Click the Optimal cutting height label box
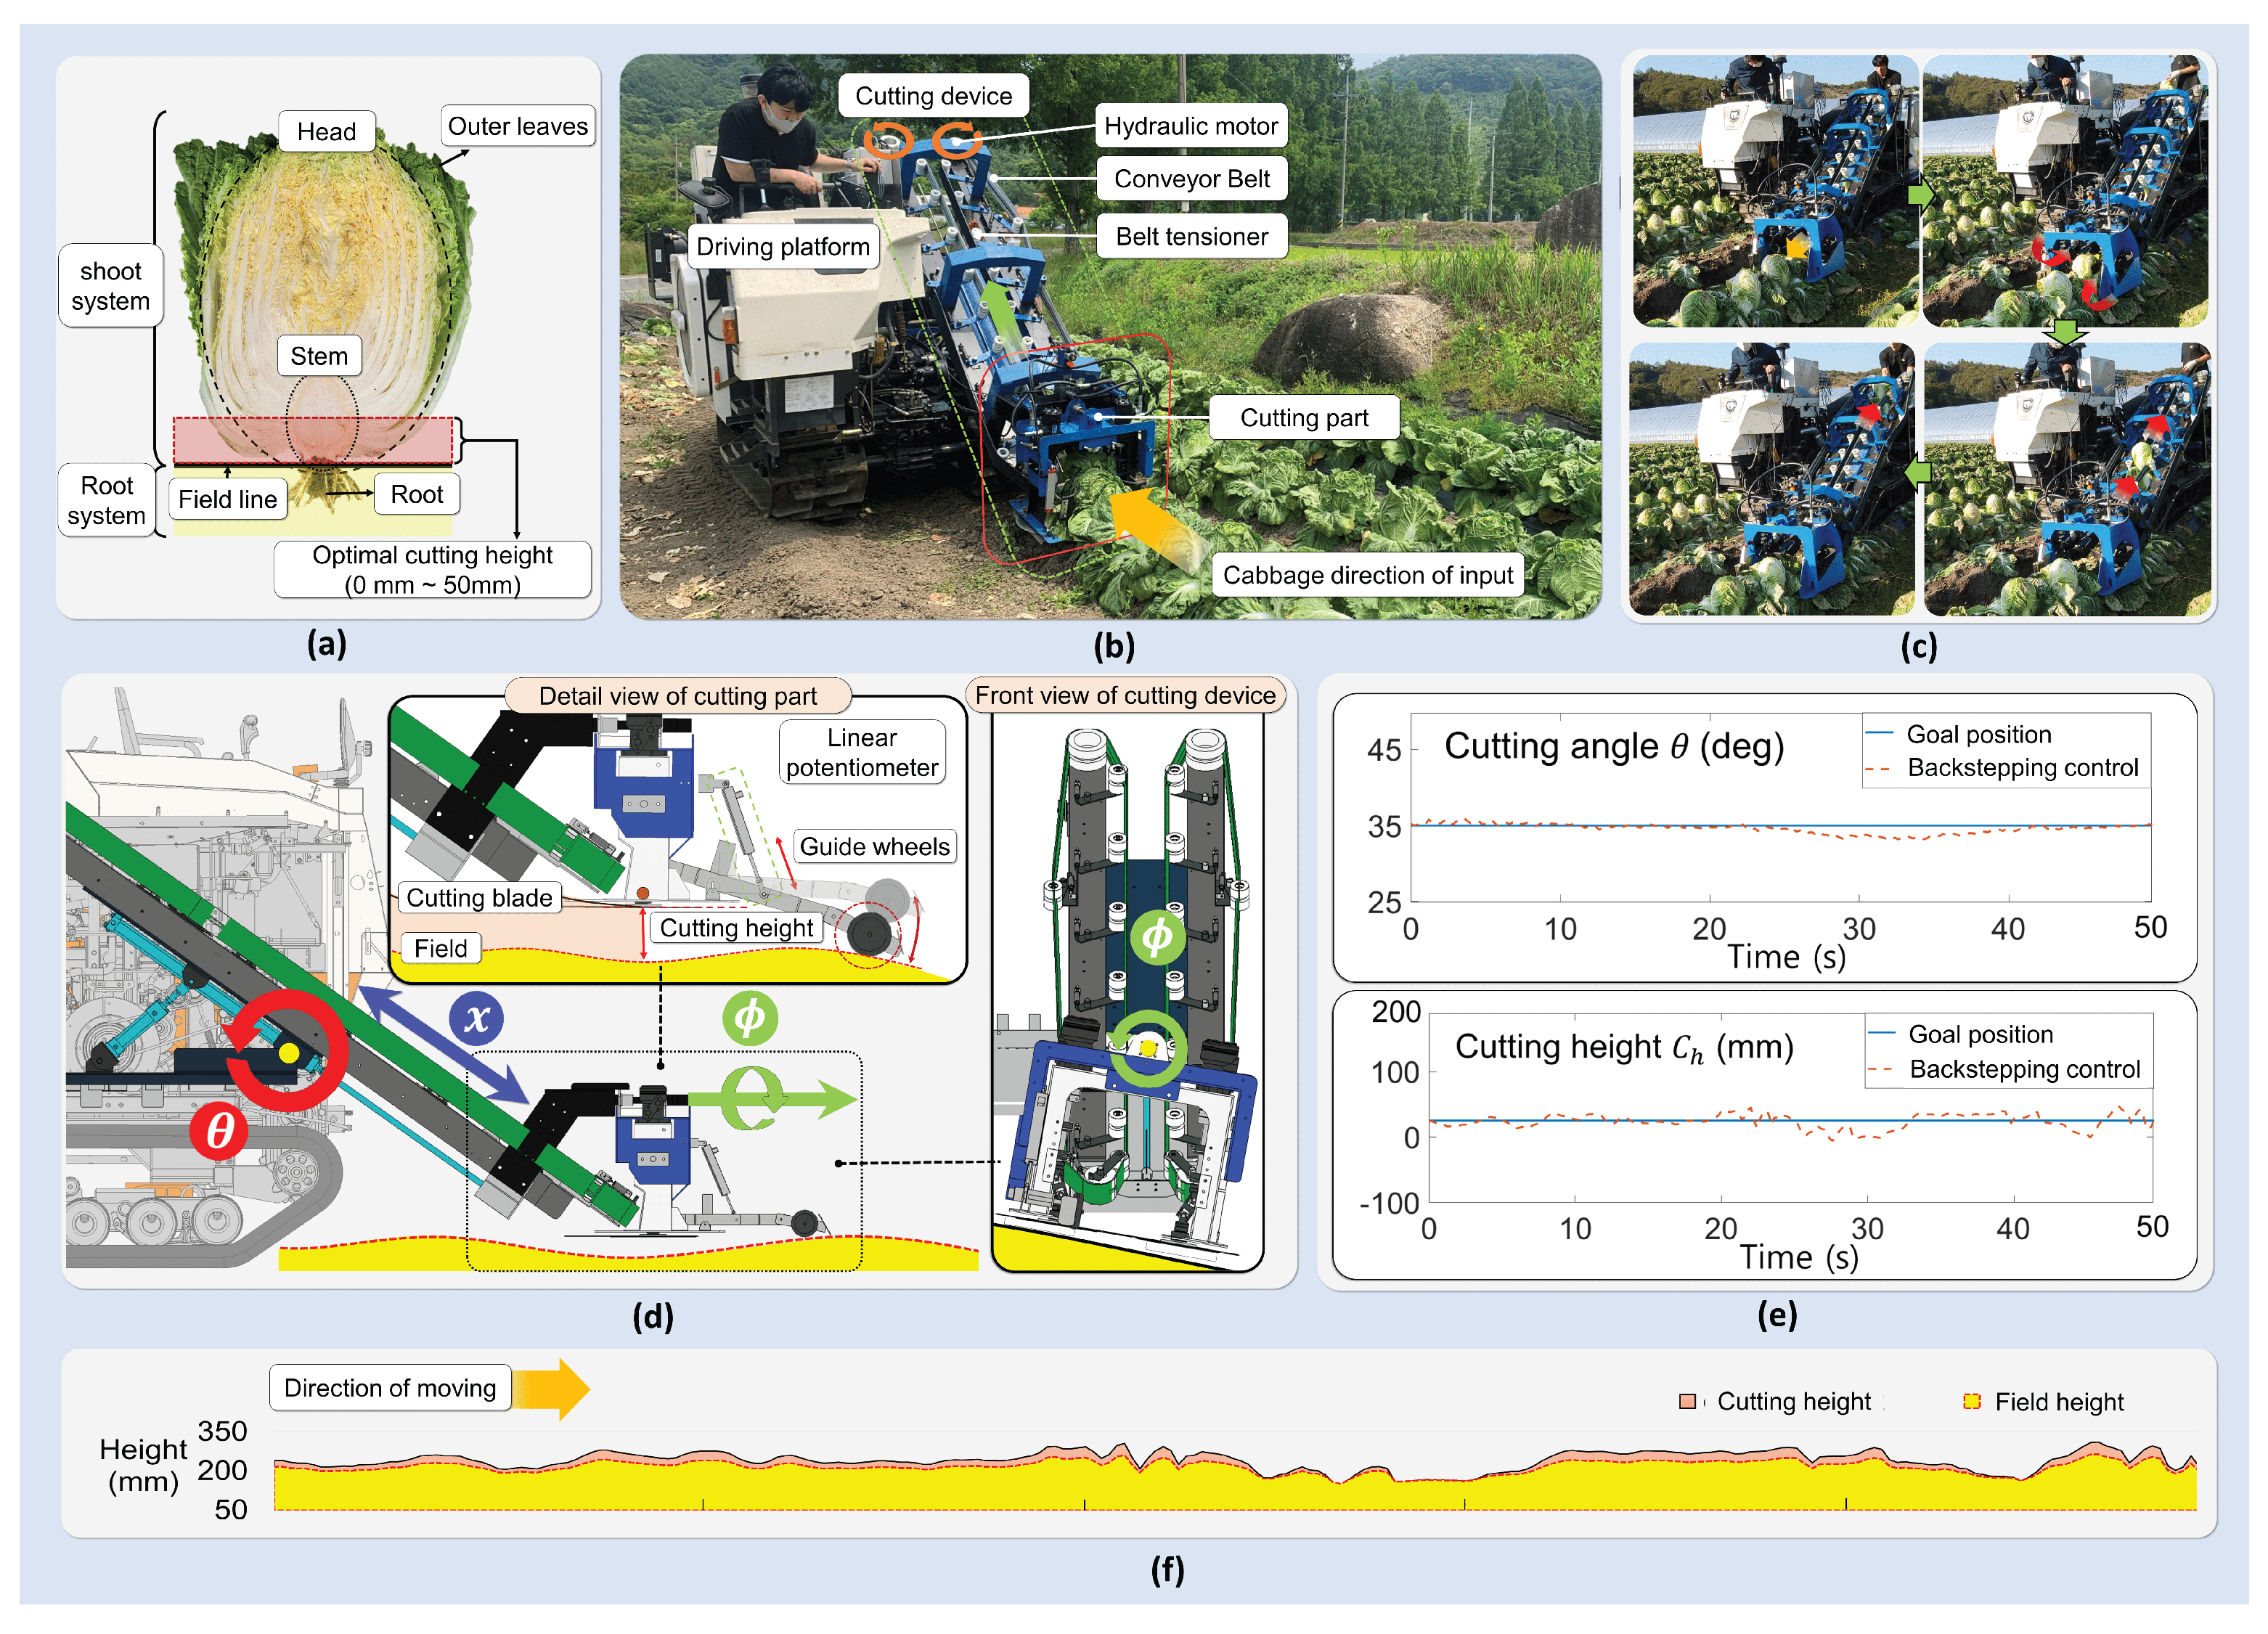 [432, 569]
